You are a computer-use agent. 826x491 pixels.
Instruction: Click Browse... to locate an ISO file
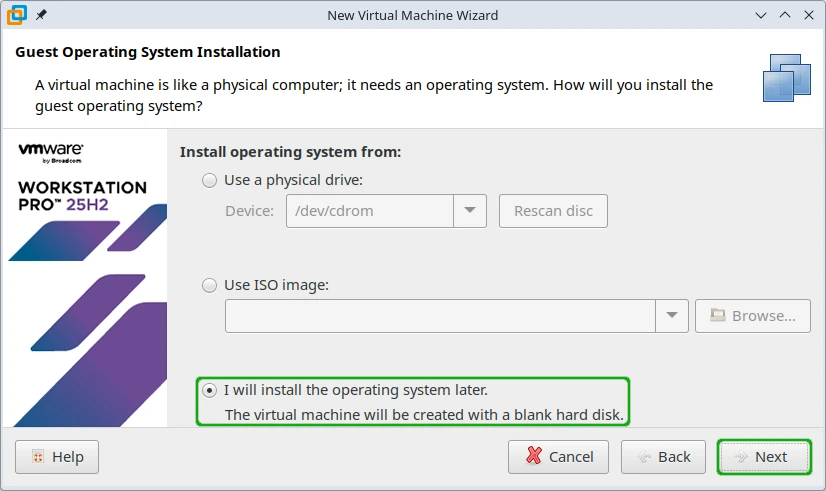point(753,316)
